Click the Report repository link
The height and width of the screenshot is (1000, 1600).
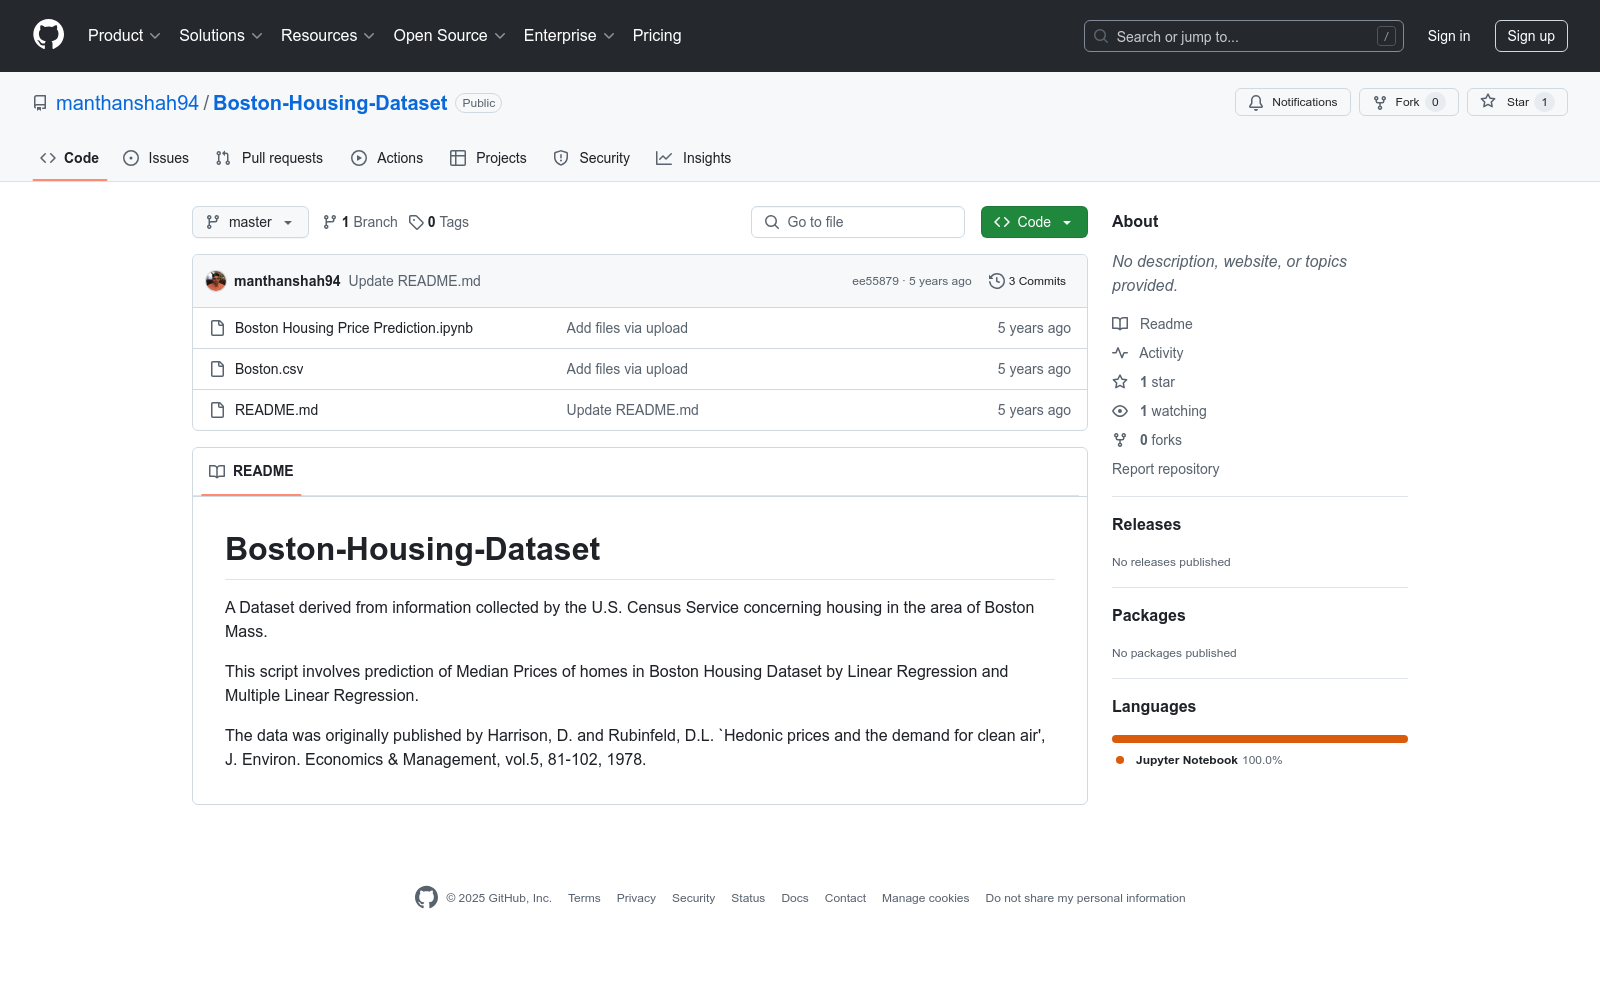(1165, 469)
